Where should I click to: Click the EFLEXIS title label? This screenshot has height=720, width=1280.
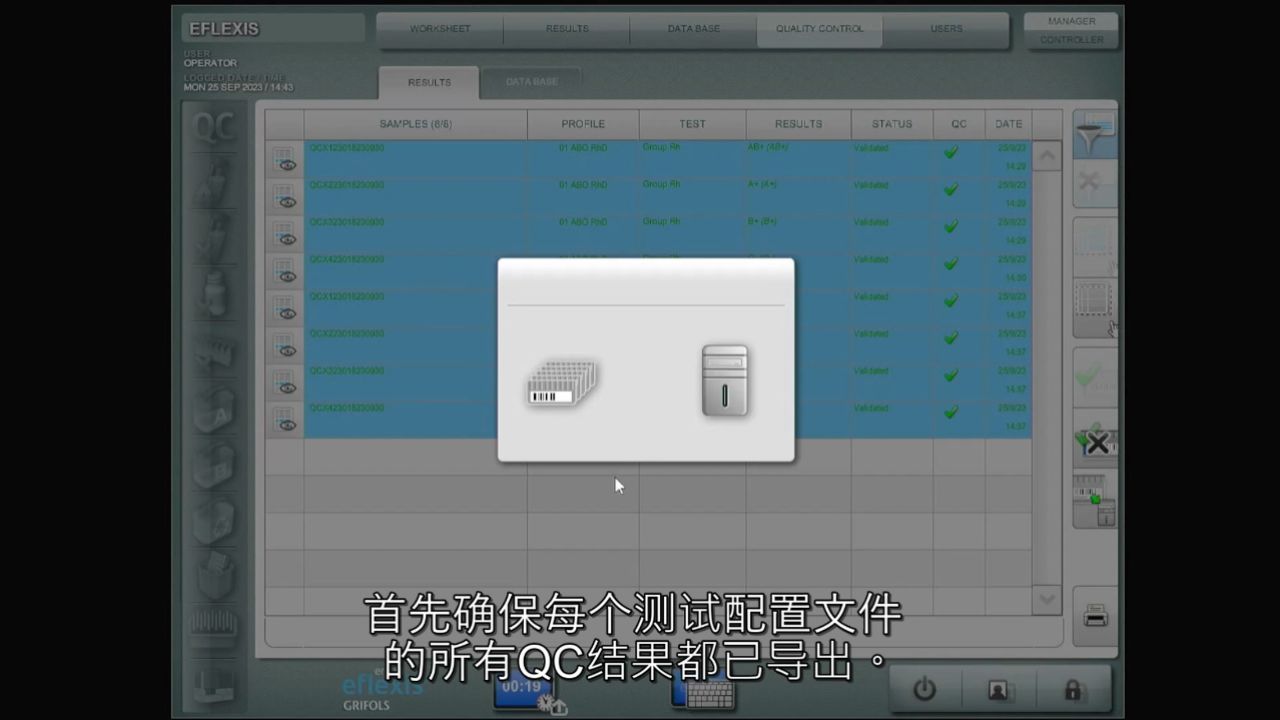click(224, 29)
